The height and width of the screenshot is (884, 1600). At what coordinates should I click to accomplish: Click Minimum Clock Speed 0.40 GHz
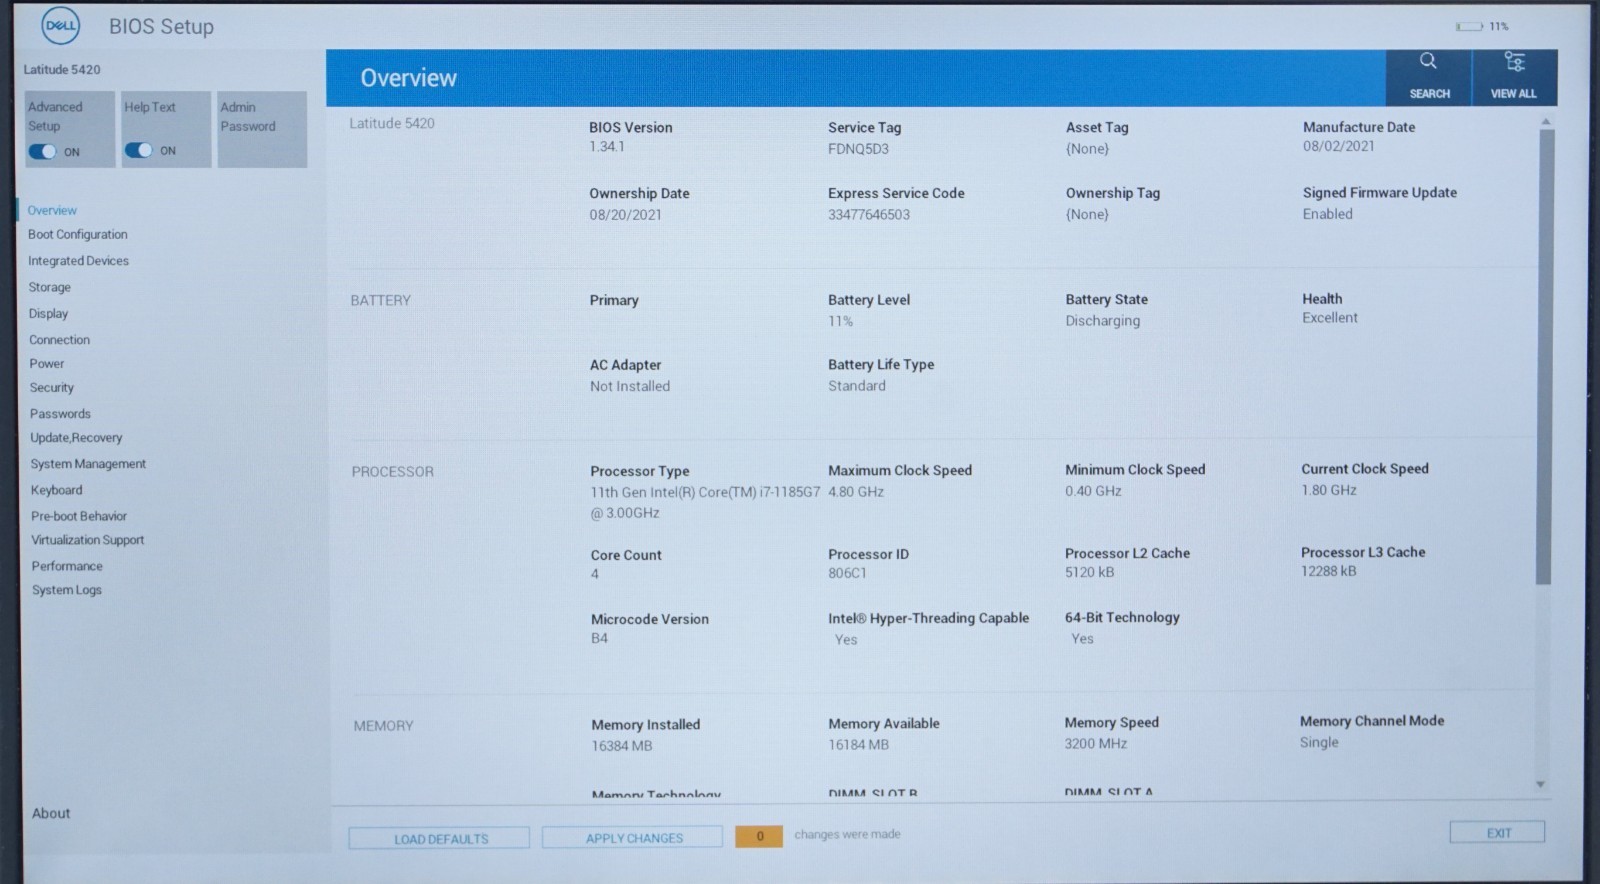pos(1093,491)
